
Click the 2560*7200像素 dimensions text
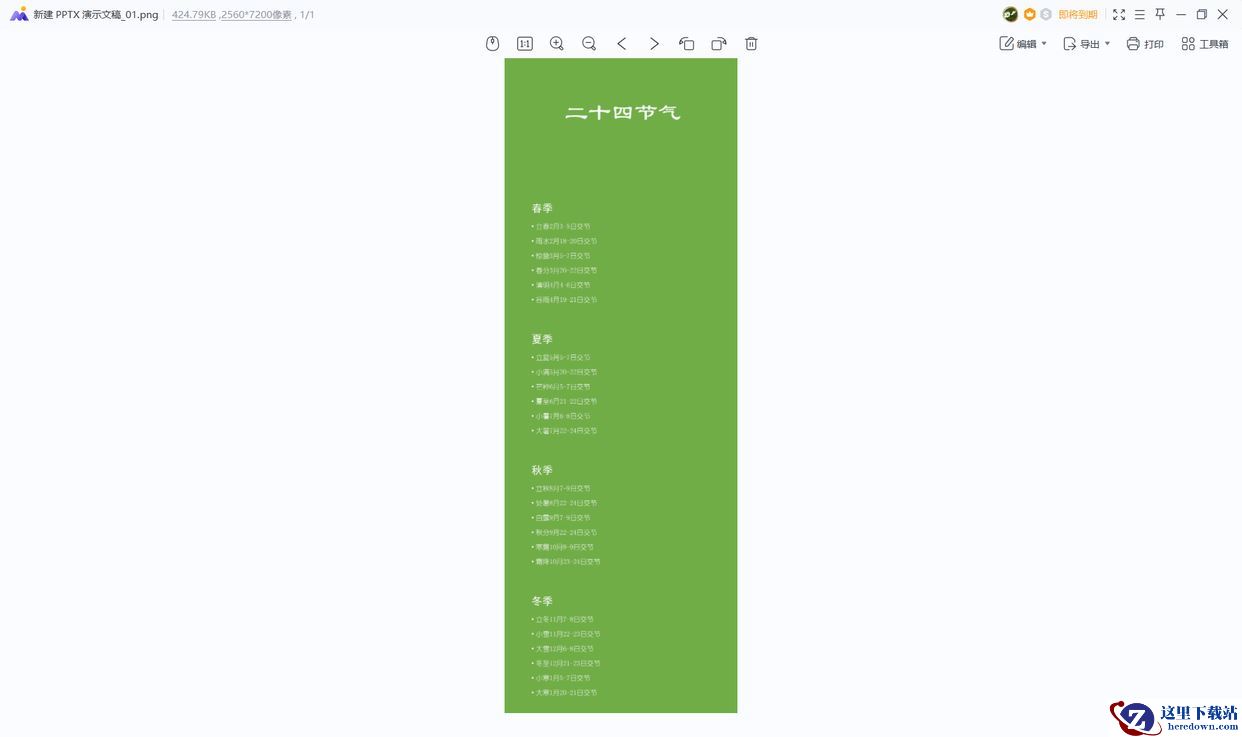click(x=256, y=15)
